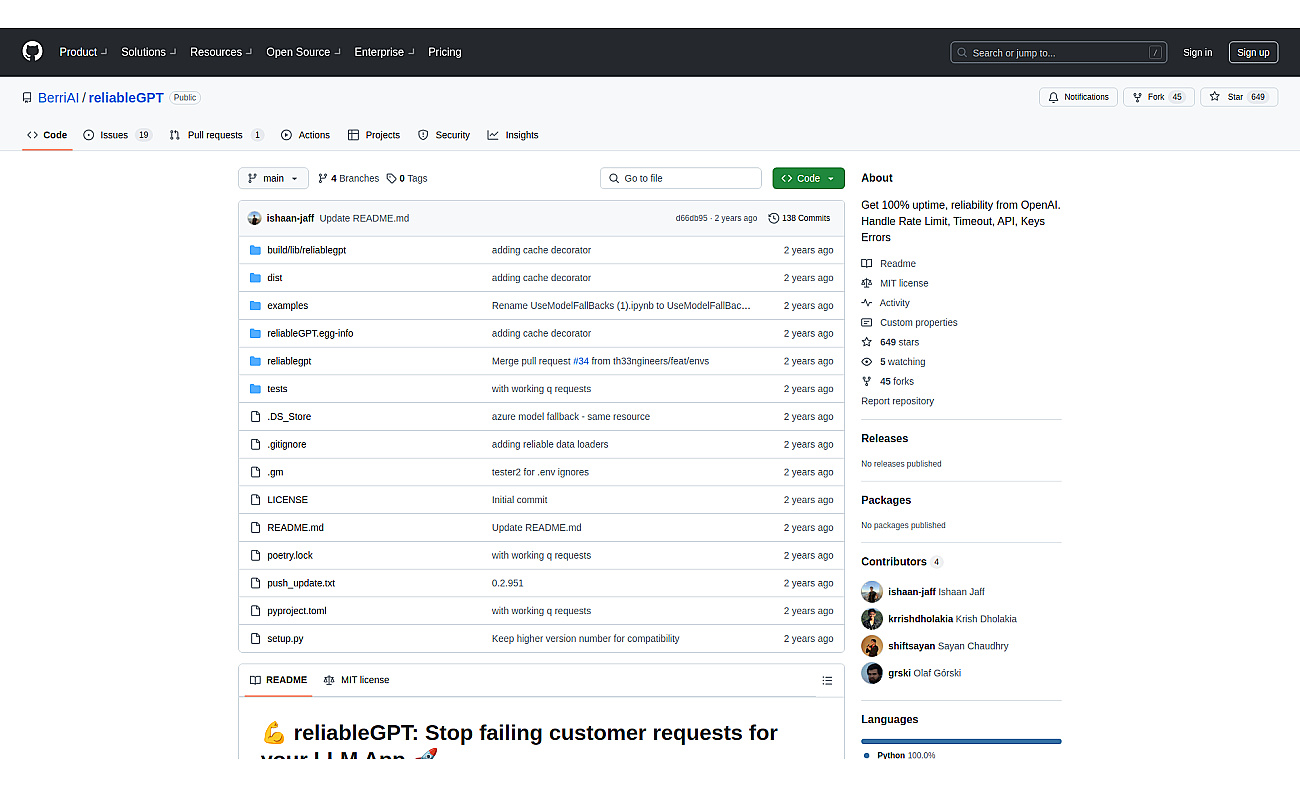Open the BerriAI owner link
Viewport: 1300px width, 788px height.
pos(58,98)
